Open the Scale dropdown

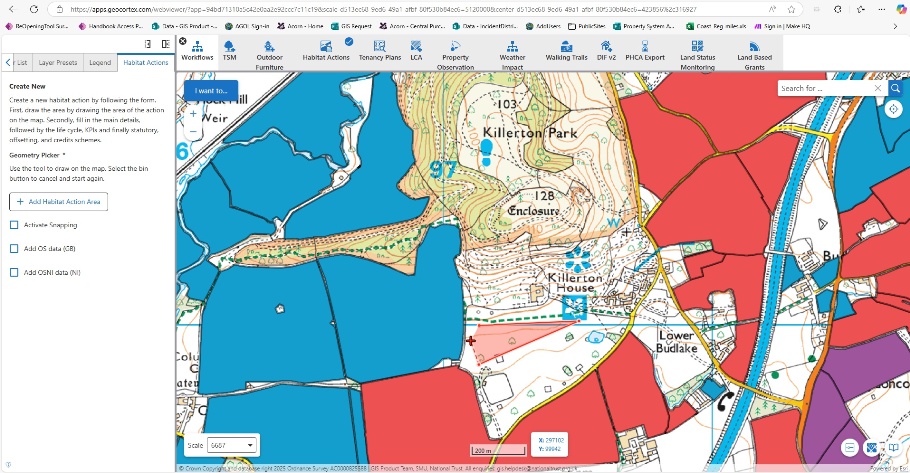coord(233,444)
